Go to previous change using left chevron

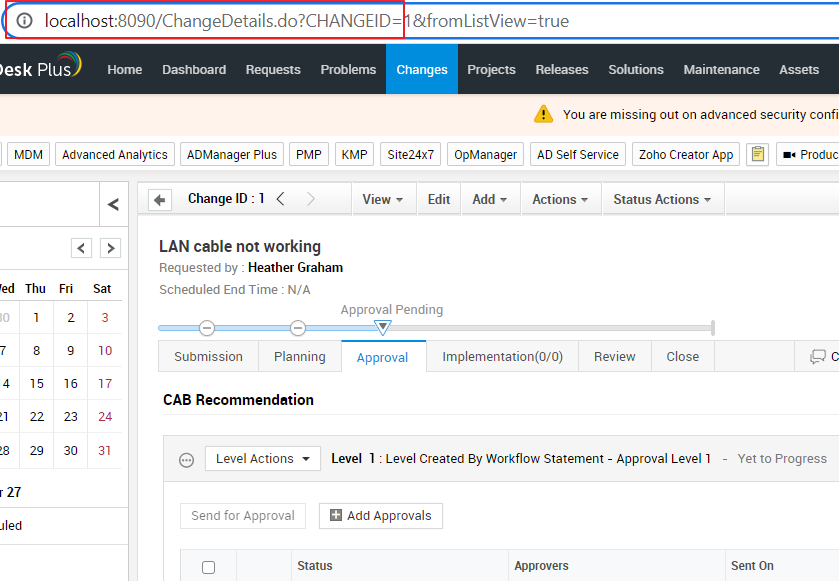(280, 199)
